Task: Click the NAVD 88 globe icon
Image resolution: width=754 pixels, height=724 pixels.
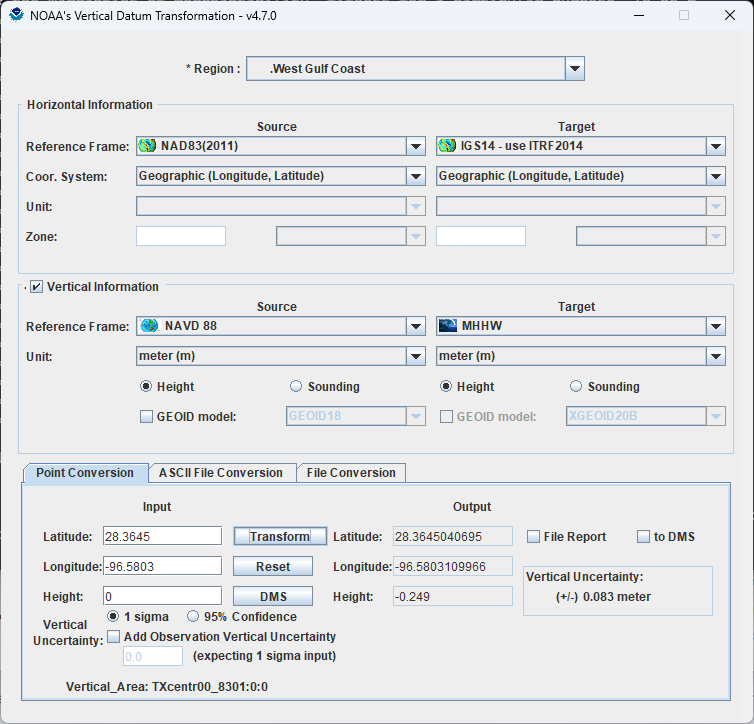Action: coord(149,326)
